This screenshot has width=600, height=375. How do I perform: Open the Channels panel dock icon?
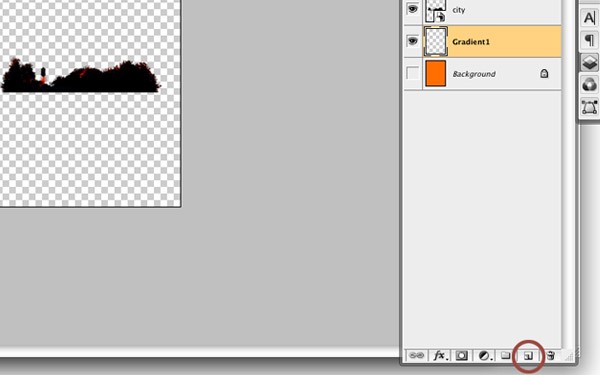pyautogui.click(x=589, y=85)
